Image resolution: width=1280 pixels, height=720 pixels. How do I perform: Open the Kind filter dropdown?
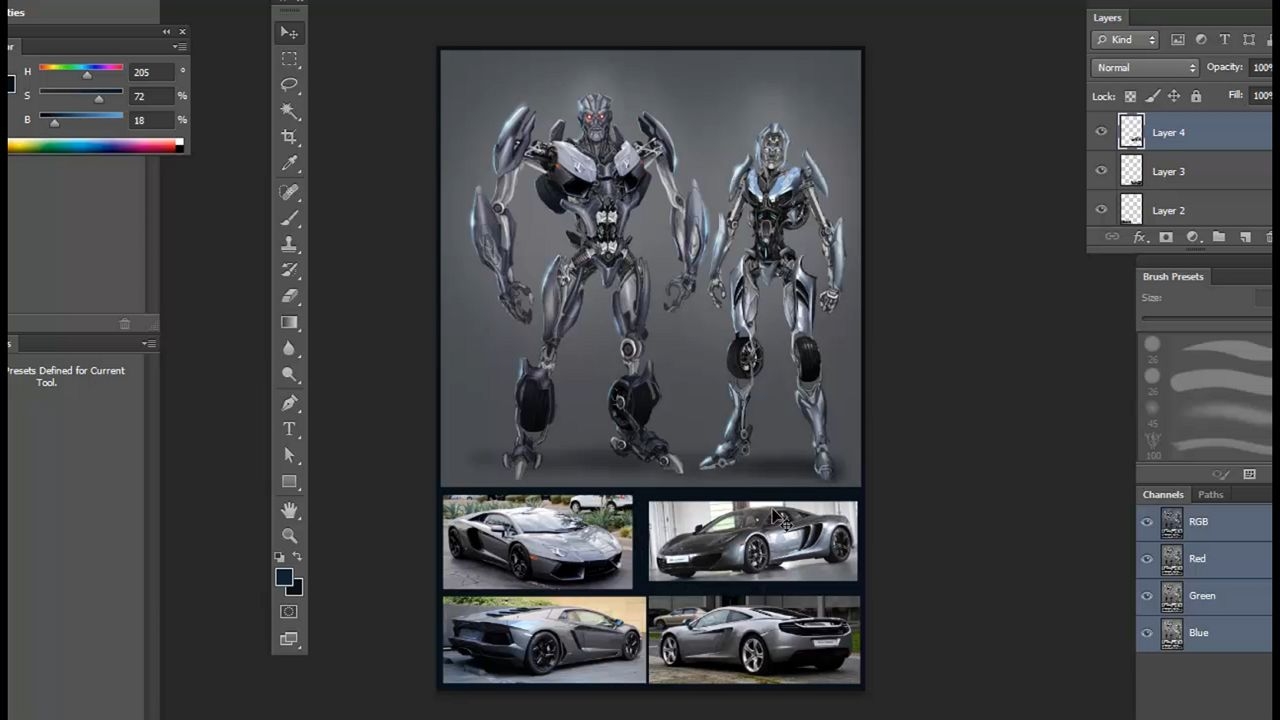(1125, 40)
